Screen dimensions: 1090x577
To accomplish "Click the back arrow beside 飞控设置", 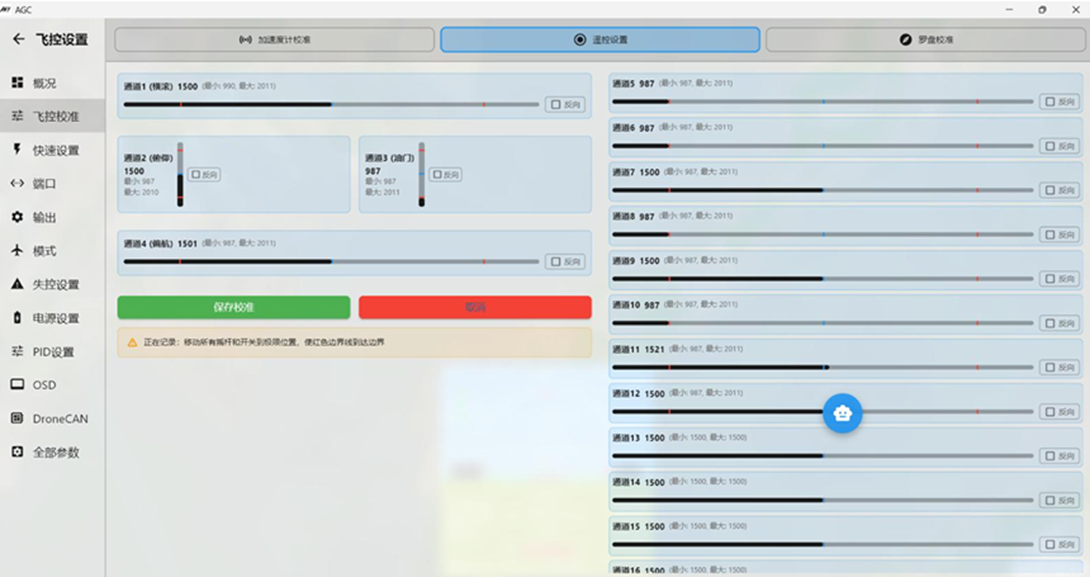I will coord(18,40).
